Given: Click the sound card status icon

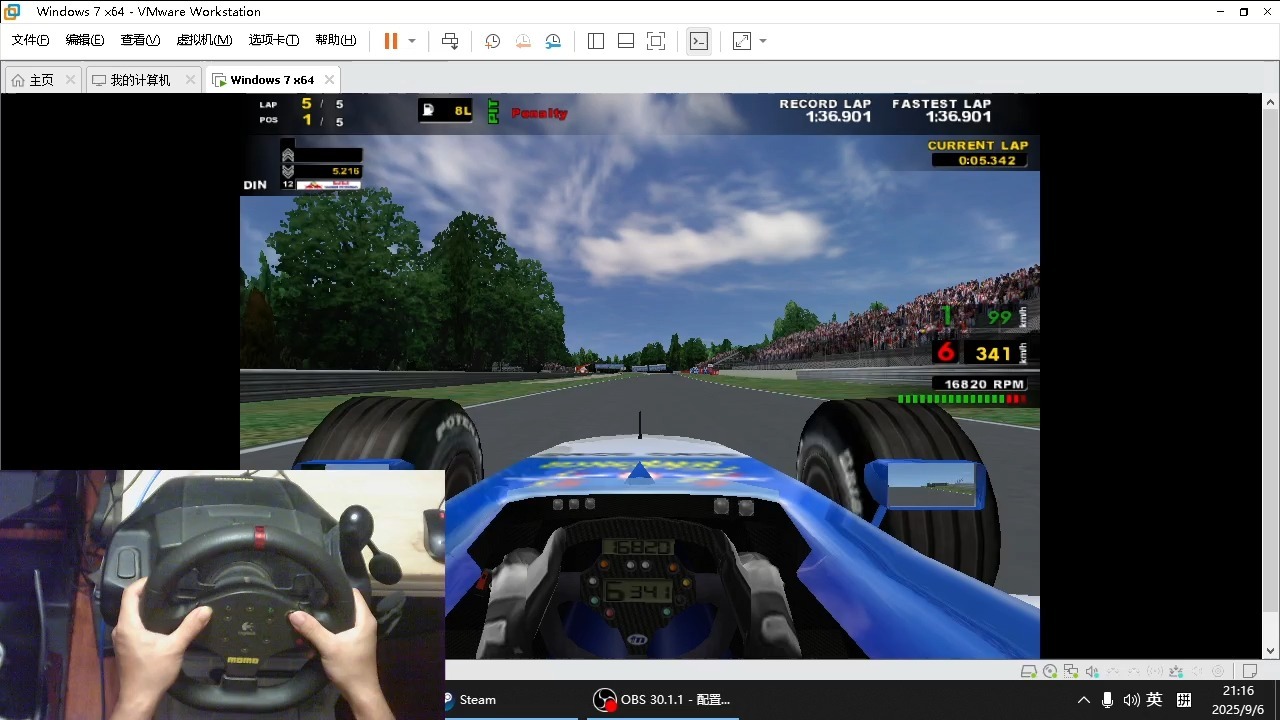Looking at the screenshot, I should coord(1092,671).
